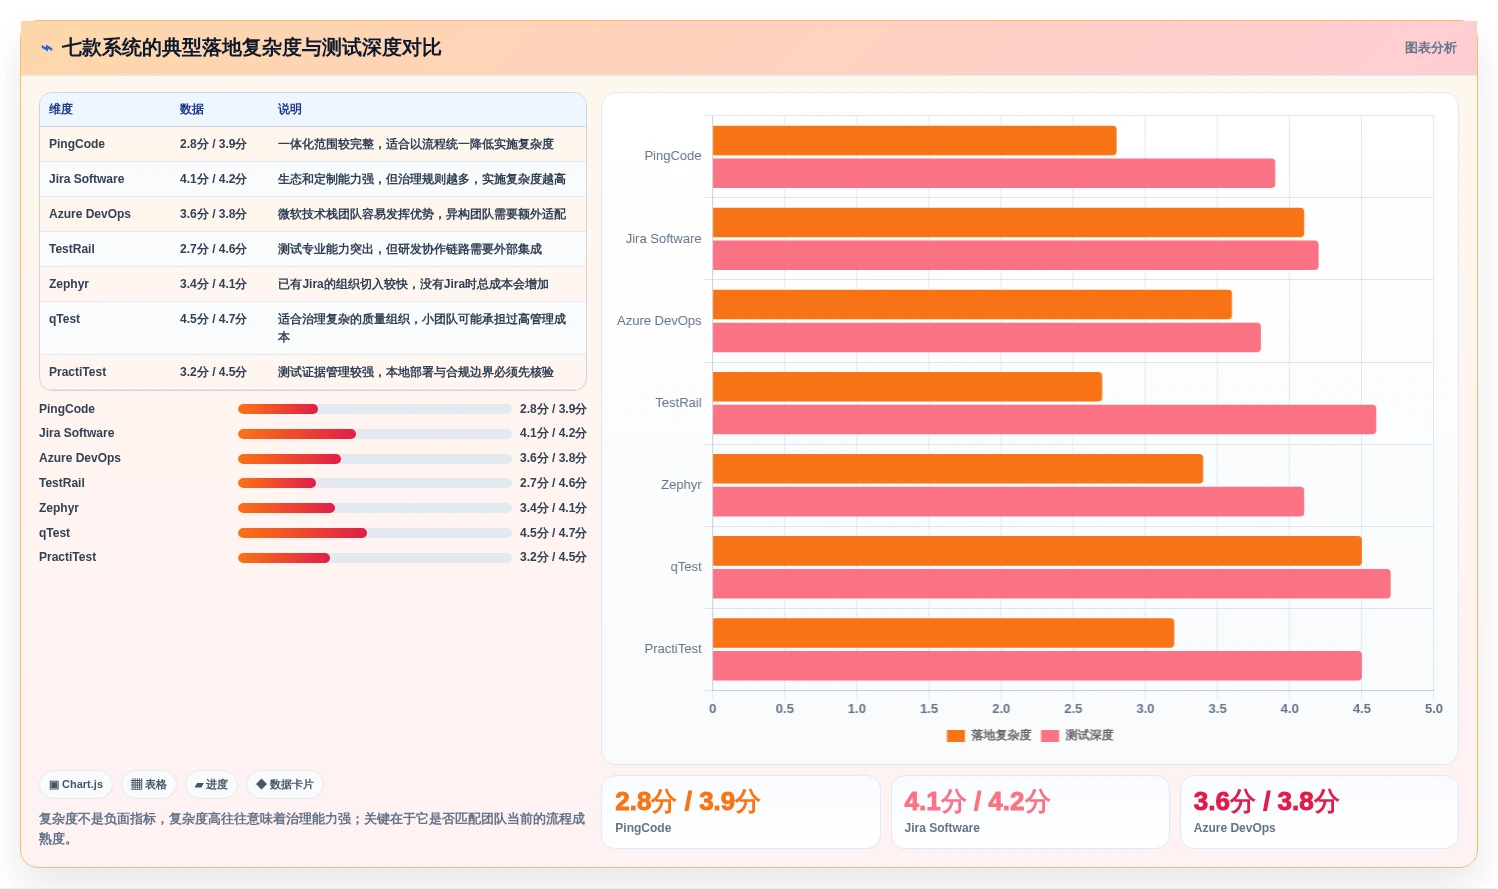Viewport: 1498px width, 889px height.
Task: Click the Zephyr progress bar
Action: tap(375, 508)
